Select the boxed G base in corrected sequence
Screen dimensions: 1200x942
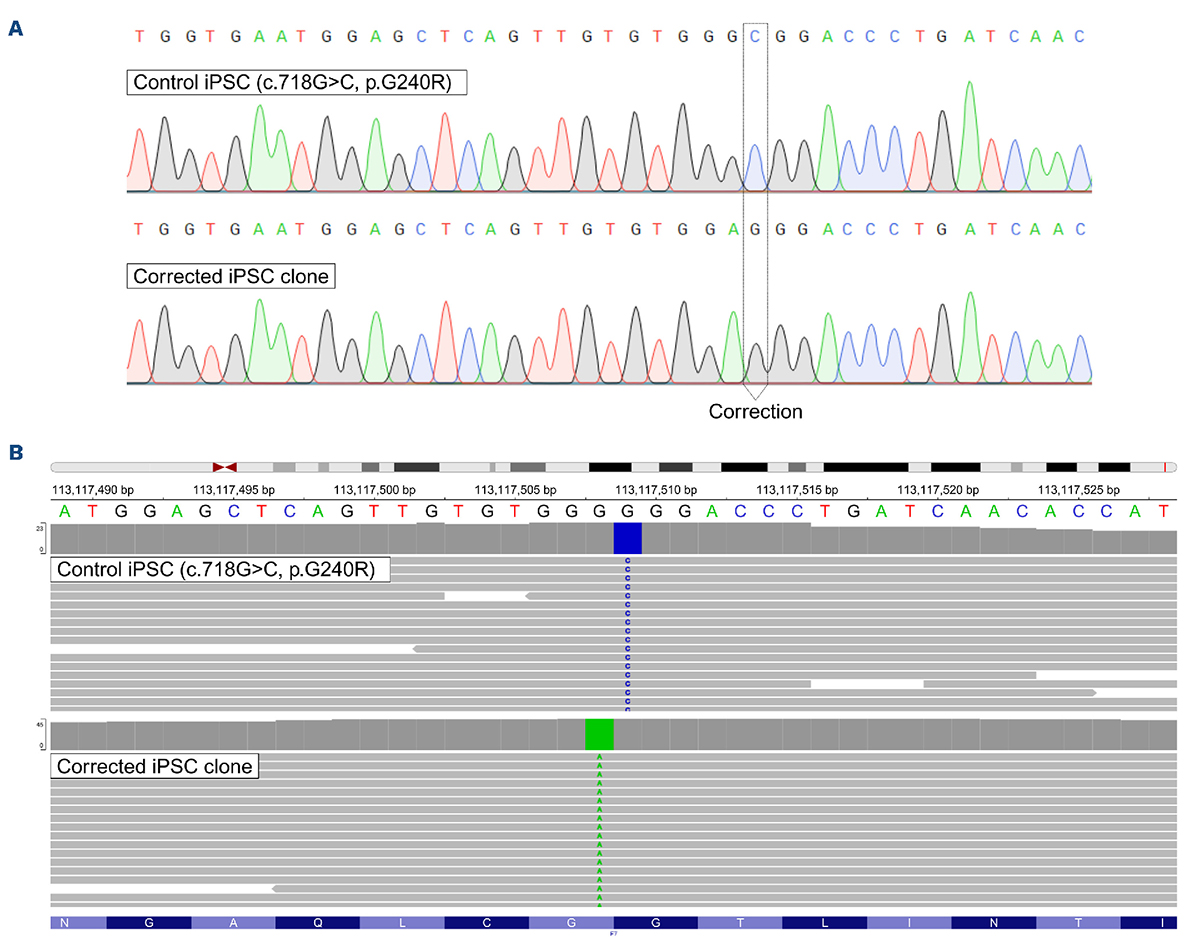tap(756, 229)
